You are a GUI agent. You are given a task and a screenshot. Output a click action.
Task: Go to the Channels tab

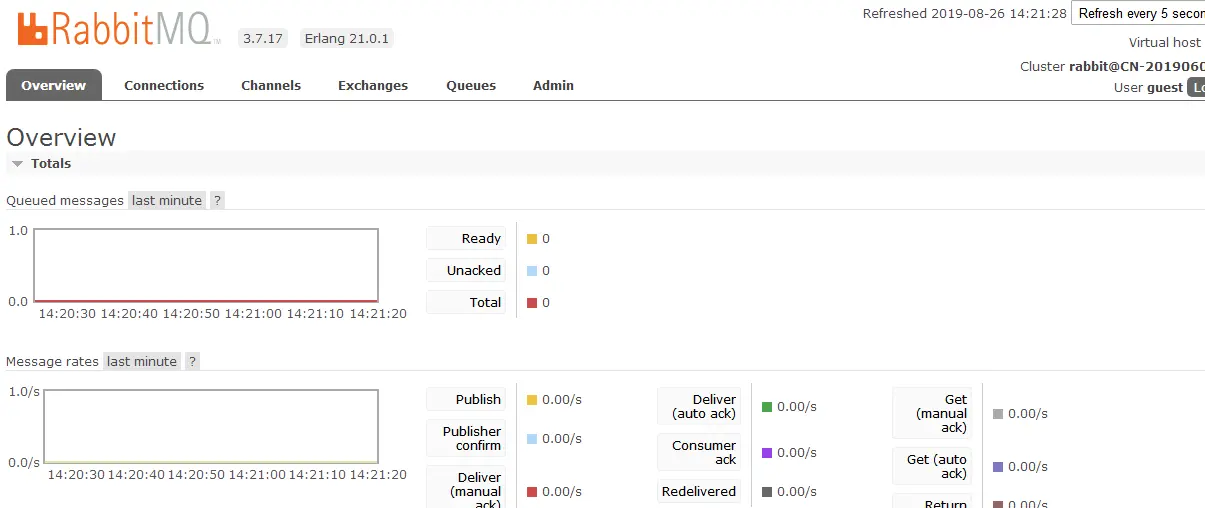pos(271,85)
